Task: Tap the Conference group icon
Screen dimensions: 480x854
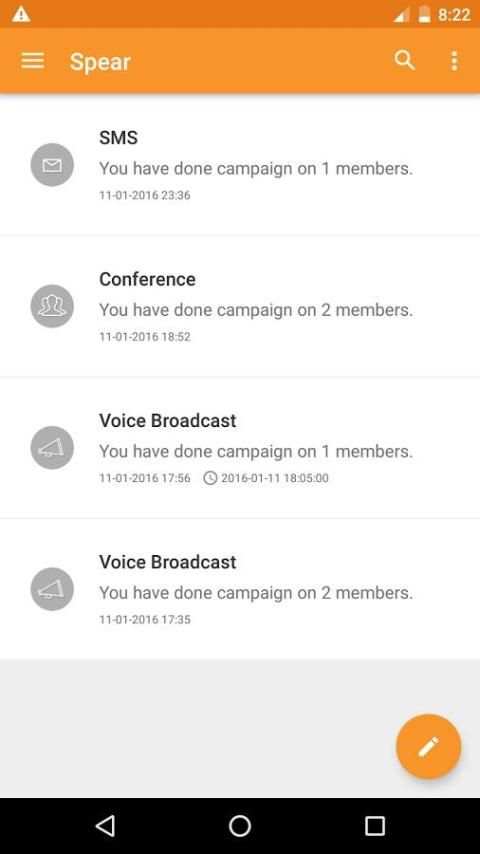Action: click(x=52, y=306)
